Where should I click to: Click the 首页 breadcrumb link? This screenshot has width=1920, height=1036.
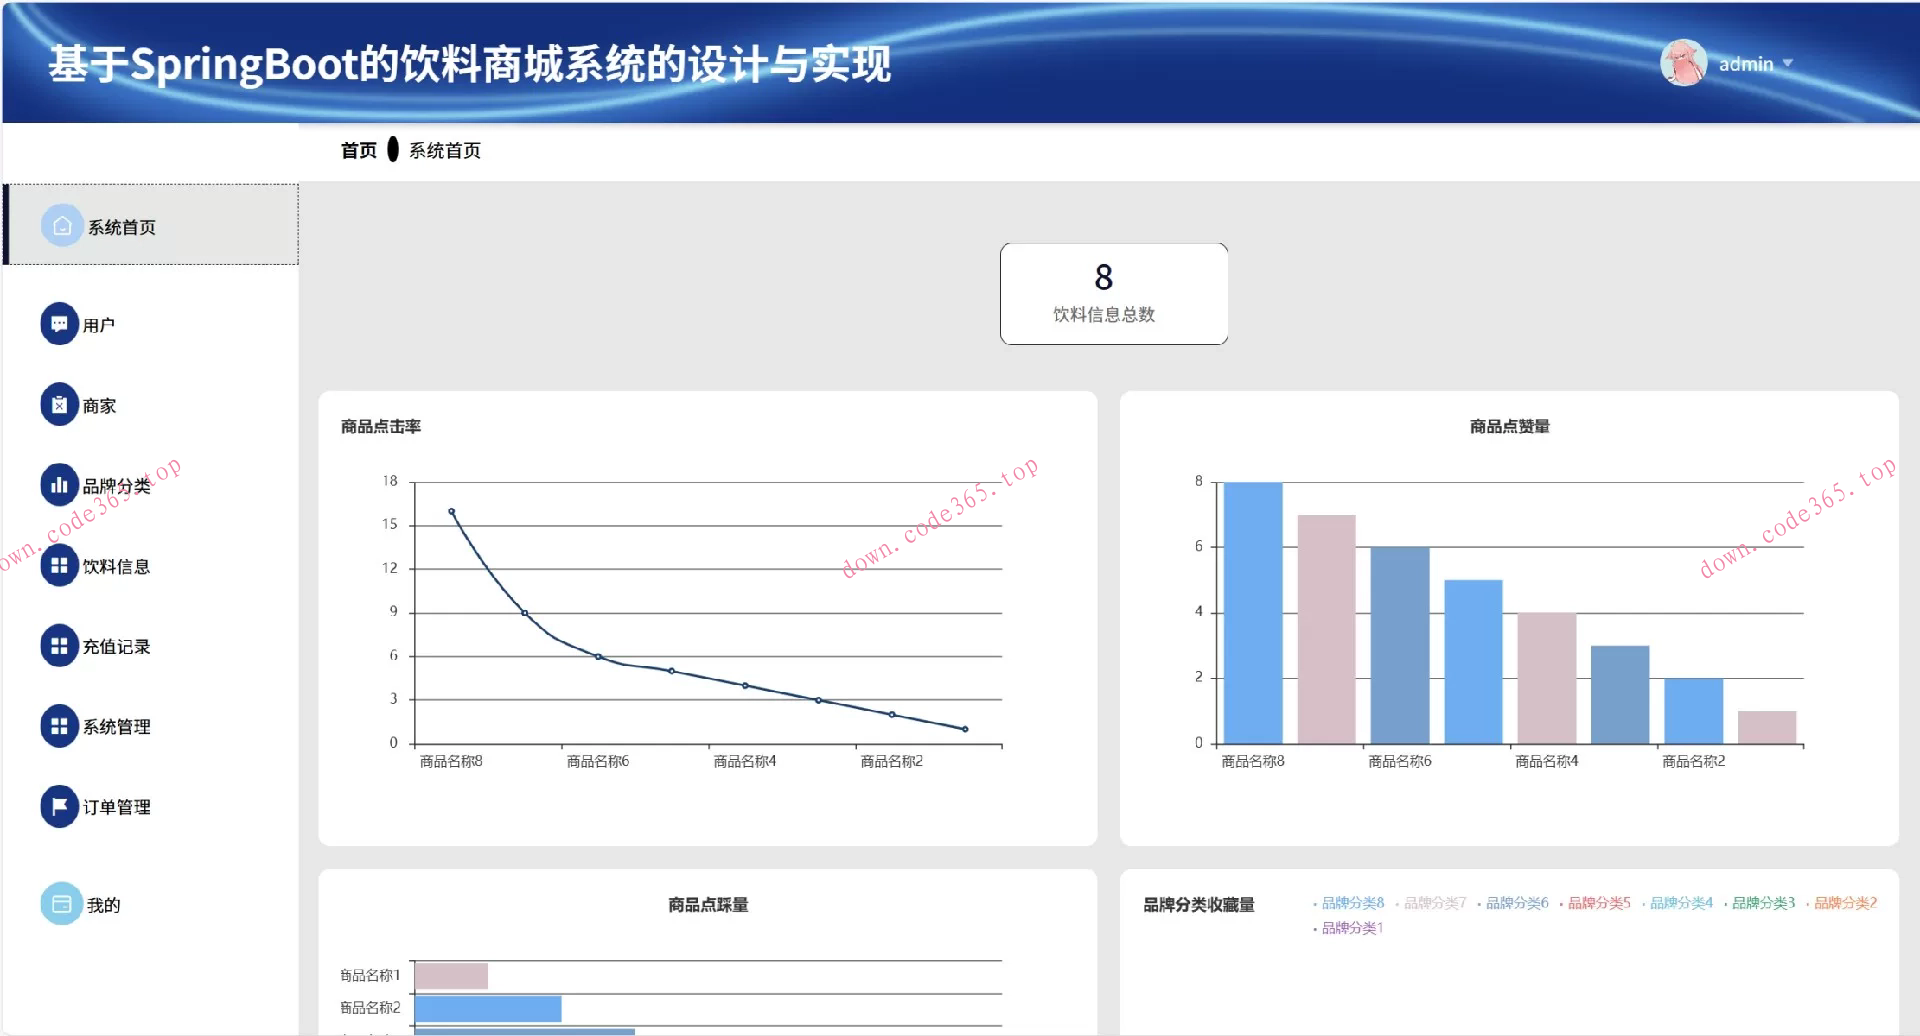pos(358,150)
